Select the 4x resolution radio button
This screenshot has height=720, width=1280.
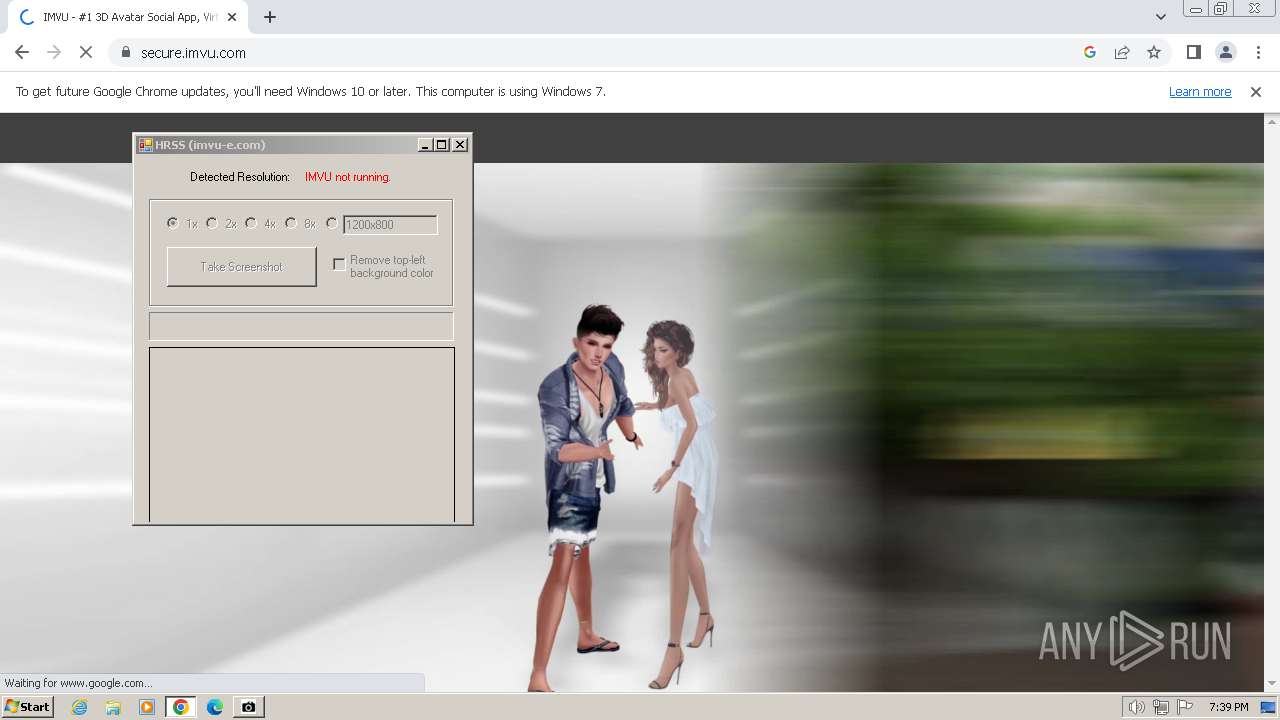251,223
